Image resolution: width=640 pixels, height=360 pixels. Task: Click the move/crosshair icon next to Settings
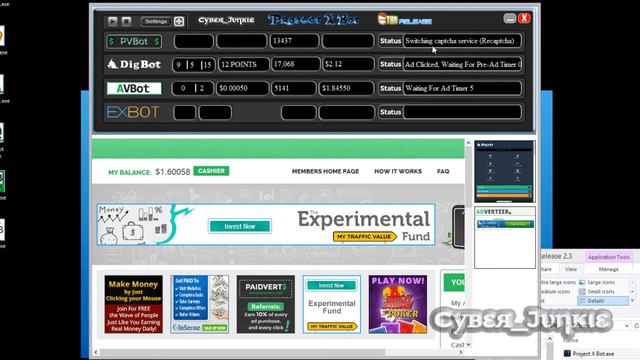[x=179, y=21]
